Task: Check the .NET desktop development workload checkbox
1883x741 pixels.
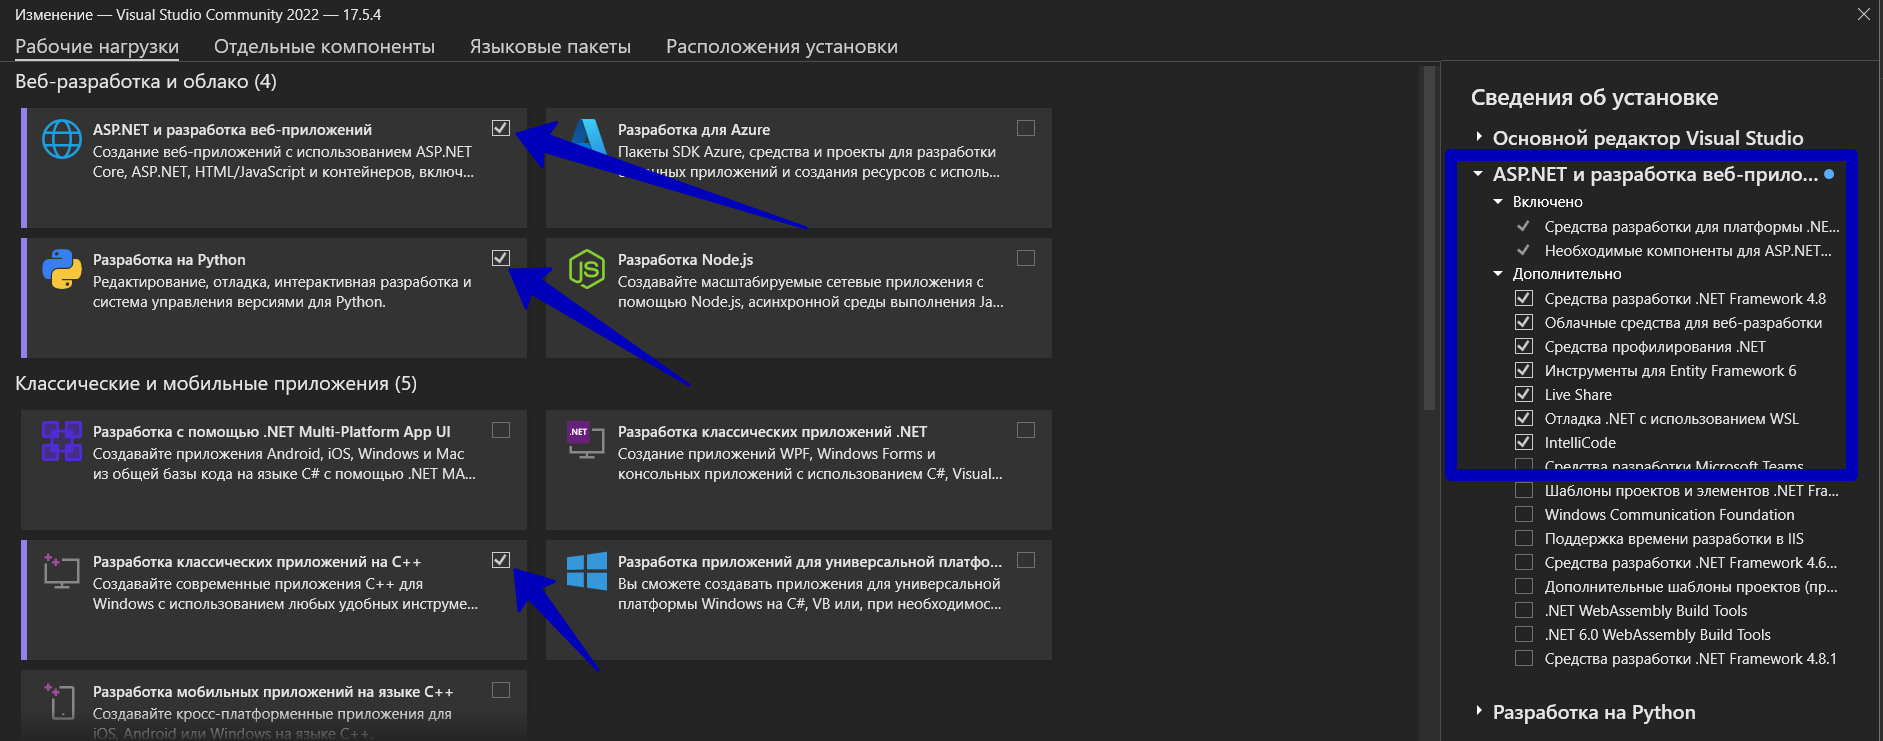Action: [x=1026, y=430]
